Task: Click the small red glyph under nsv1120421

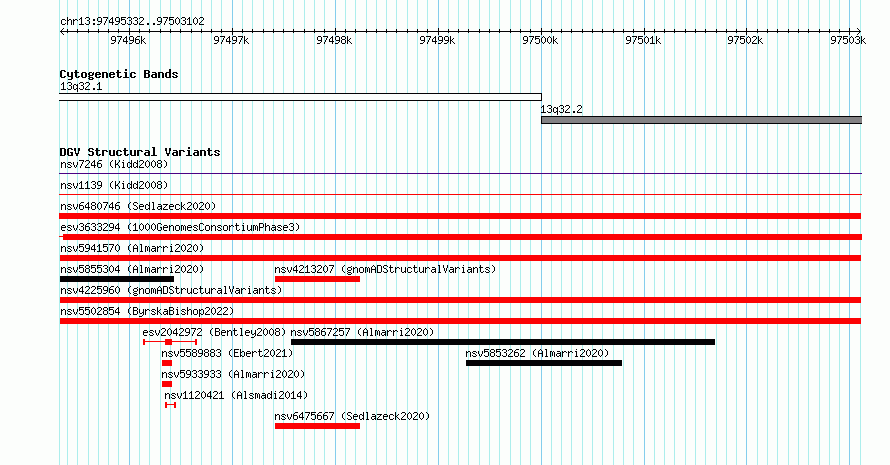Action: coord(170,405)
